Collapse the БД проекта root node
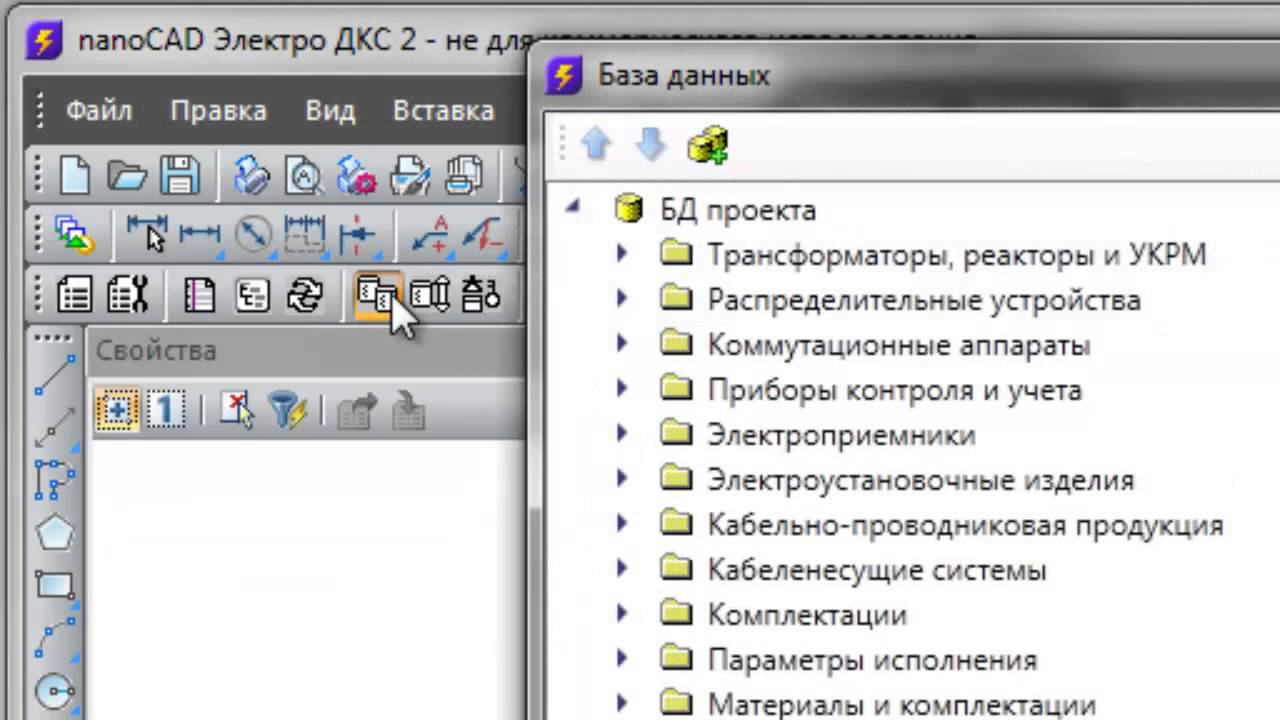Viewport: 1280px width, 720px height. [572, 207]
